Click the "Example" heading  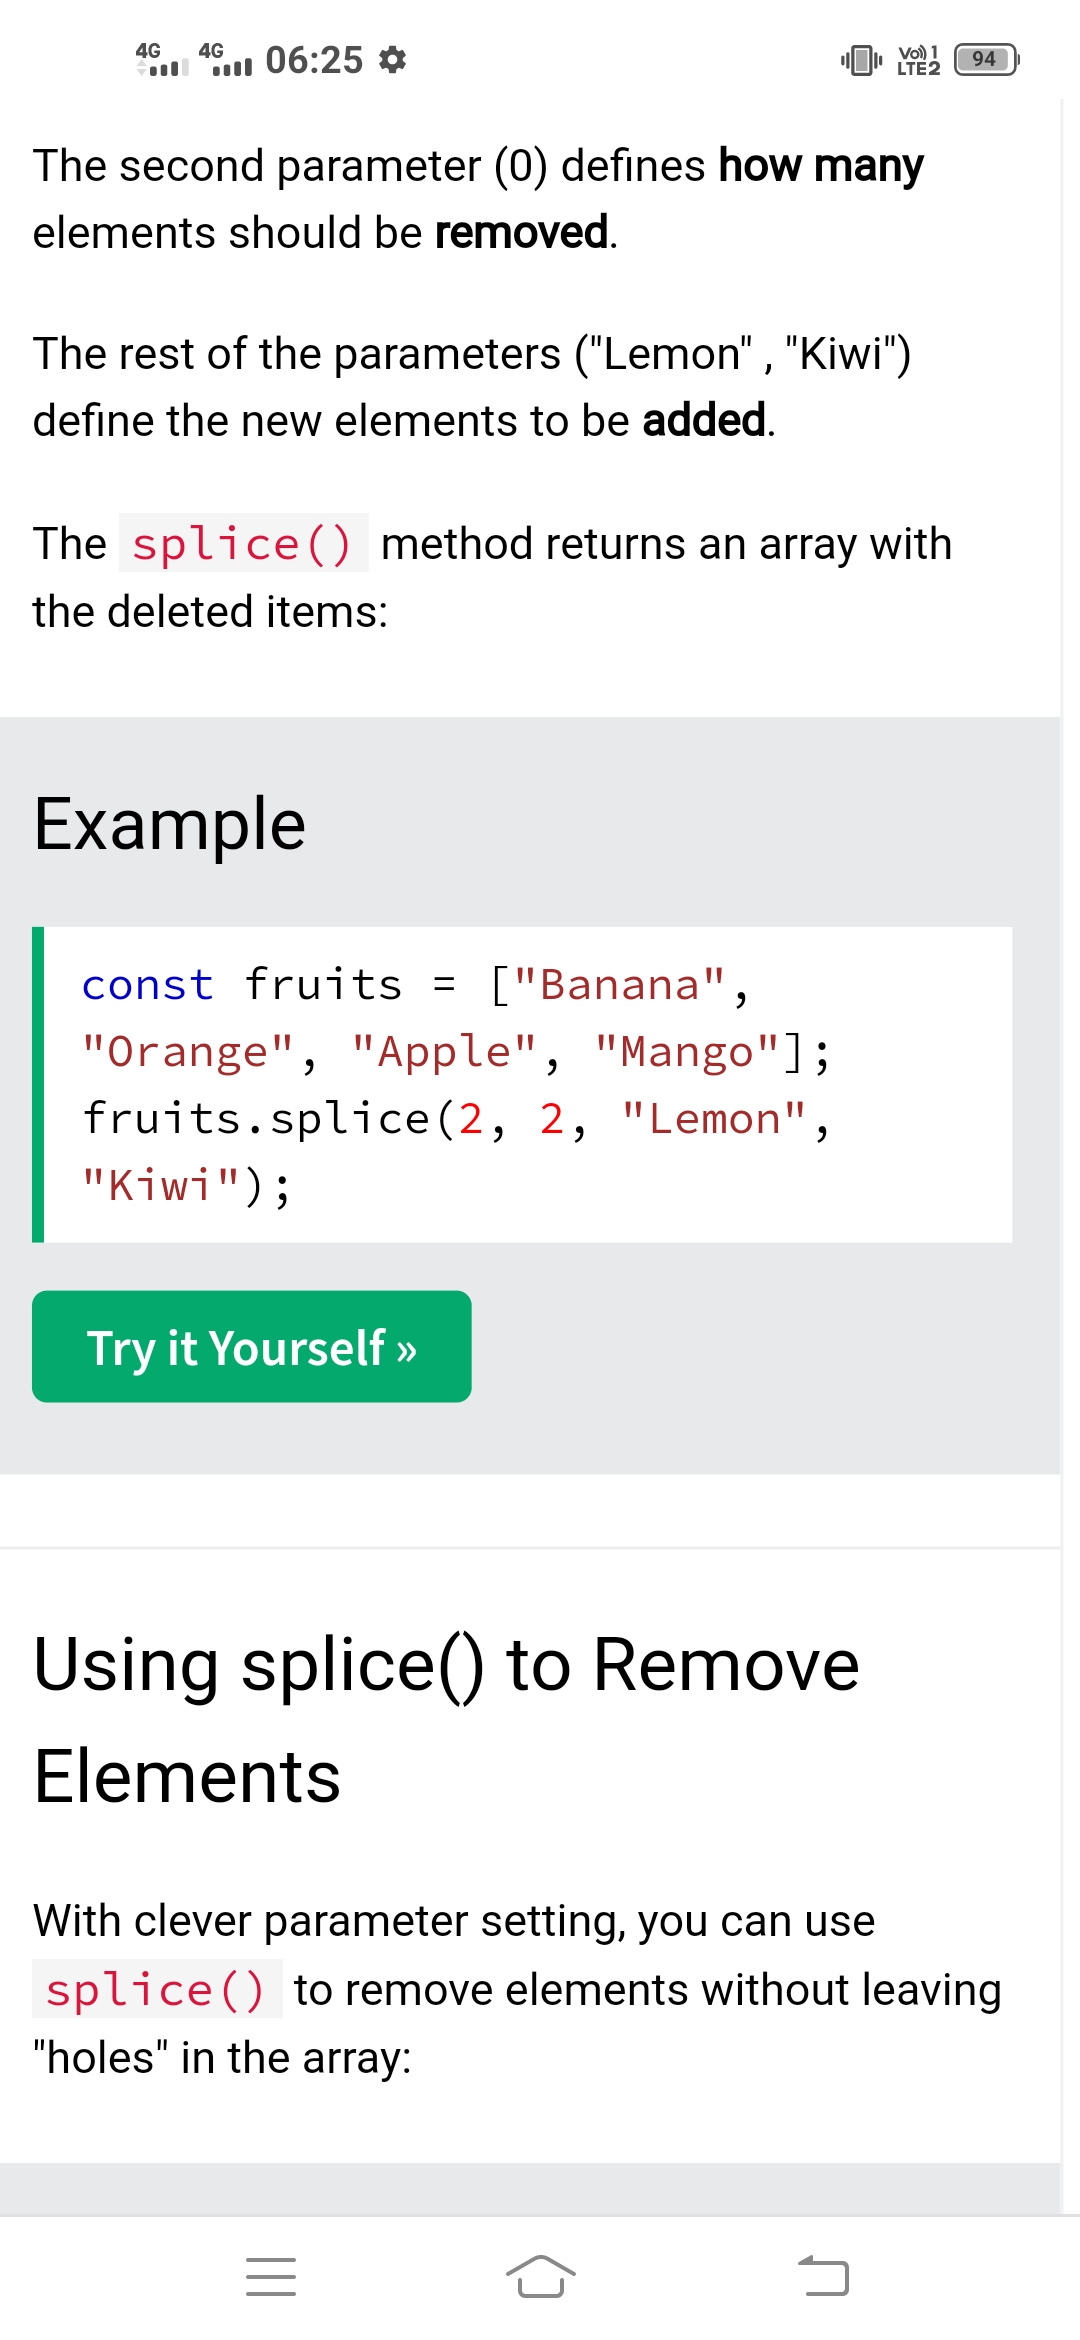point(170,825)
